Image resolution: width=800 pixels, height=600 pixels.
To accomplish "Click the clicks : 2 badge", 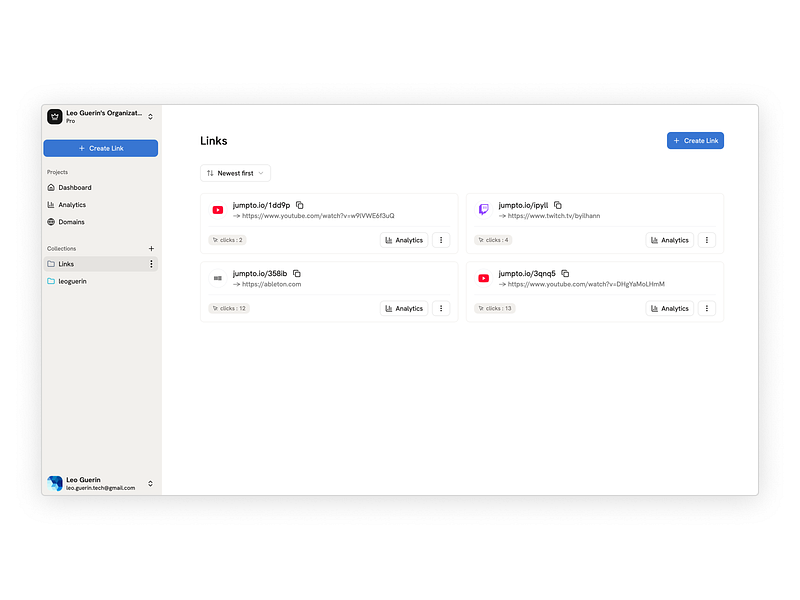I will pyautogui.click(x=228, y=240).
